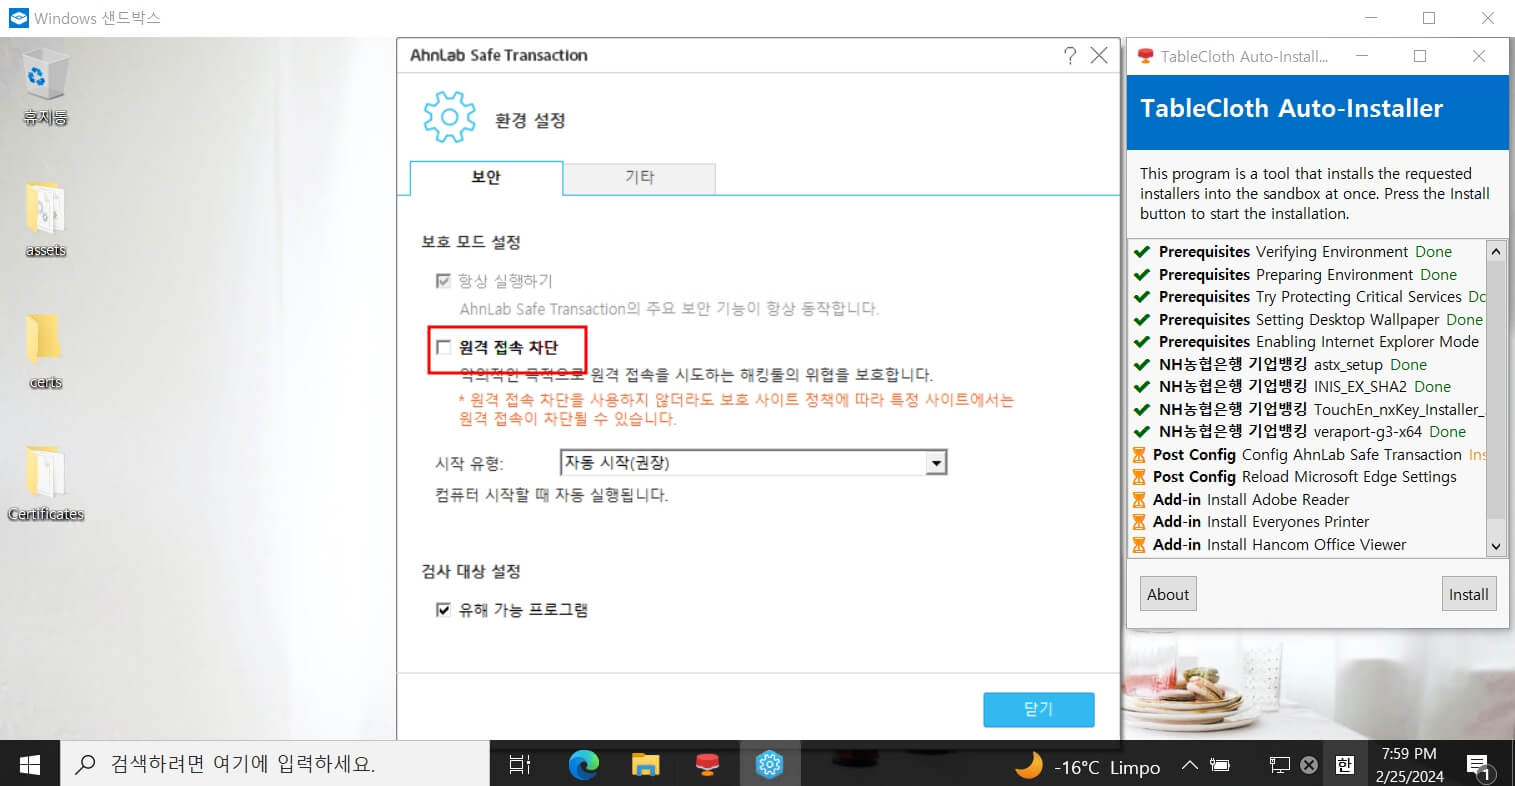1515x786 pixels.
Task: Click hourglass icon beside Reload Microsoft Edge Settings
Action: (x=1139, y=477)
